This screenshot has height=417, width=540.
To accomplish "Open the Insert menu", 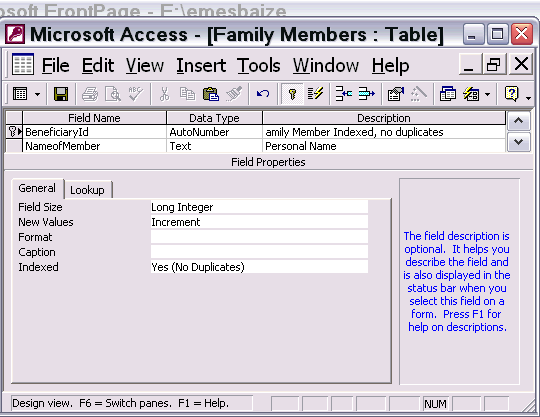I will click(x=201, y=65).
